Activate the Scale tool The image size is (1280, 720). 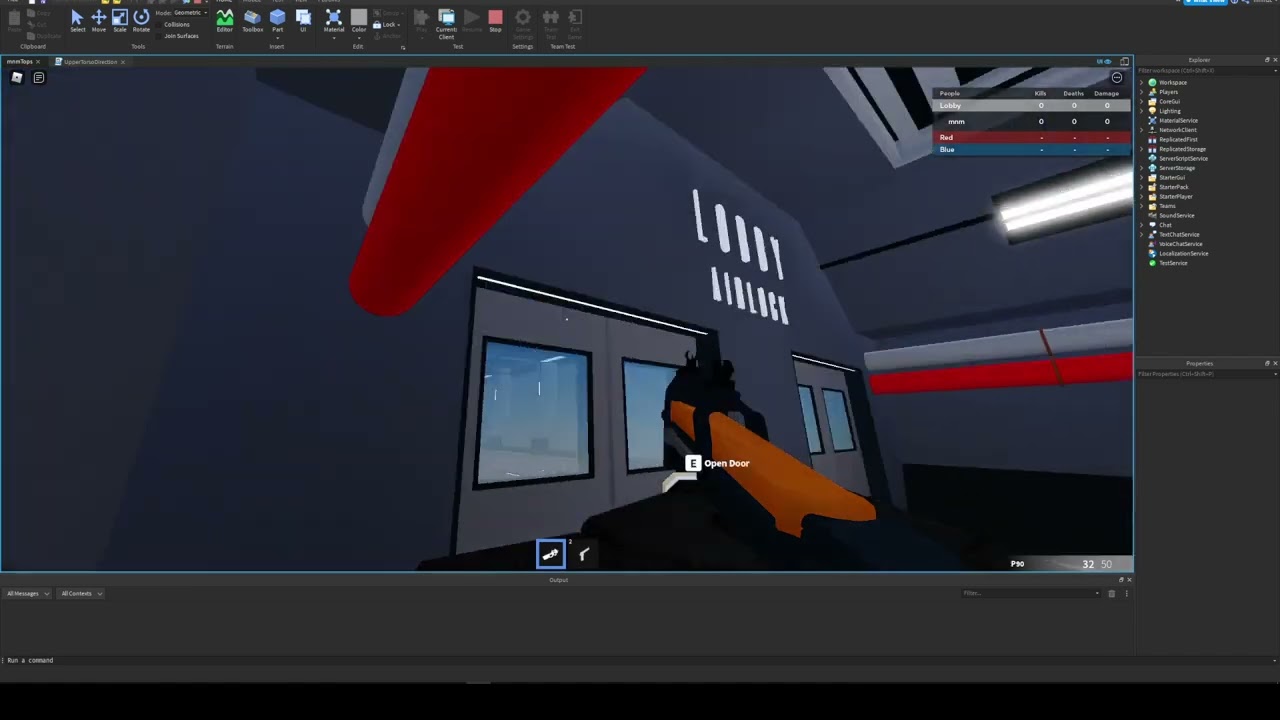pyautogui.click(x=120, y=20)
